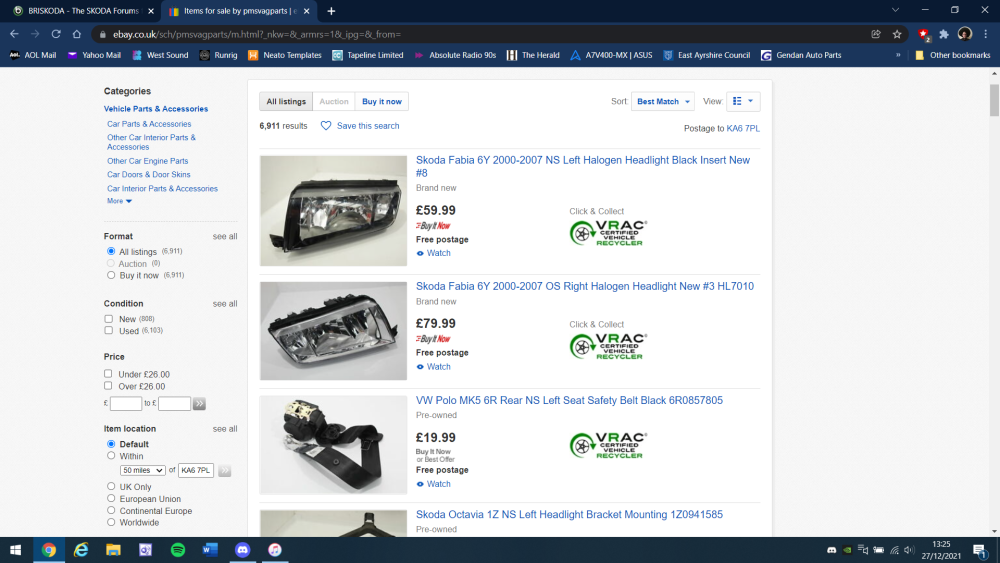Watch the £79.99 Fabia right headlight
This screenshot has height=563, width=1000.
click(x=434, y=367)
